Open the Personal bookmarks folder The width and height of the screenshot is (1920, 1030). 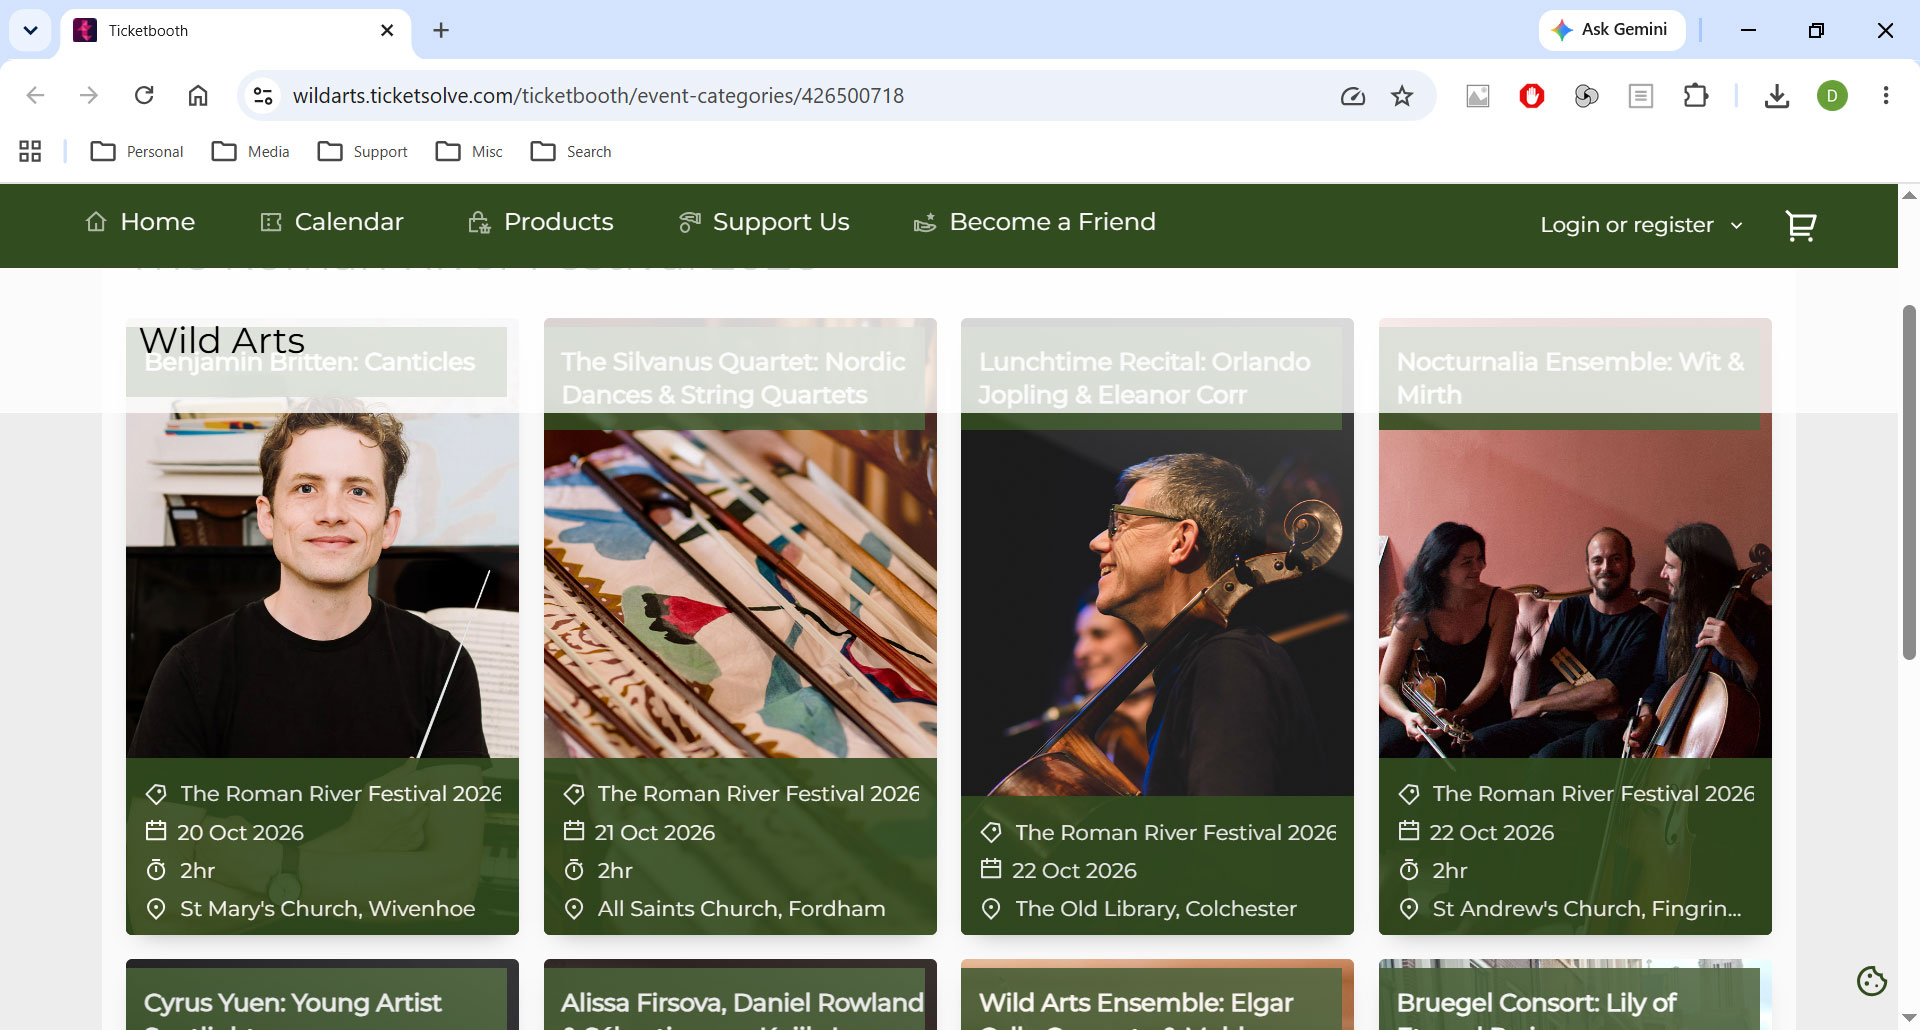137,151
